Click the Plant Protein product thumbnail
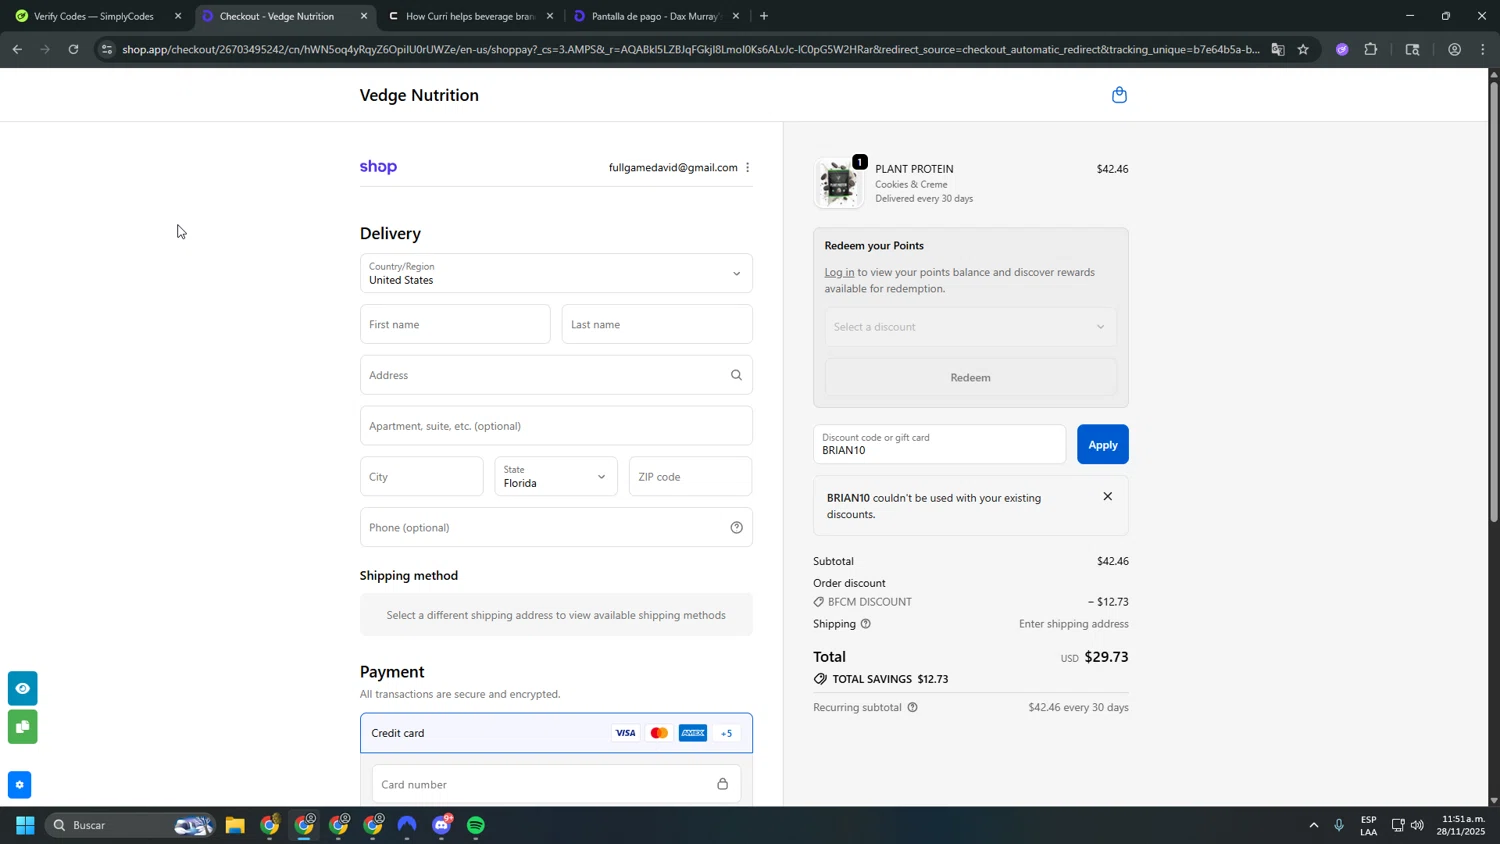The image size is (1500, 844). (x=838, y=183)
